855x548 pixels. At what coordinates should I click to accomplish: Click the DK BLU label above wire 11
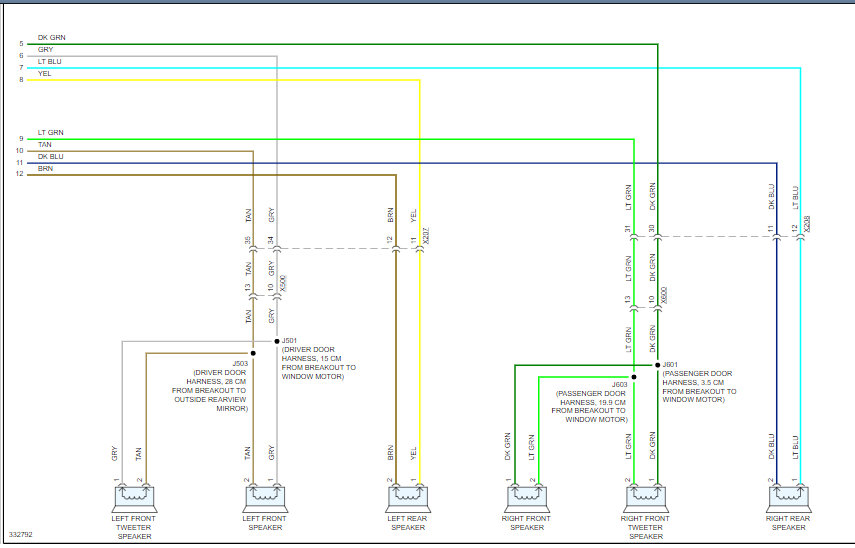coord(51,156)
